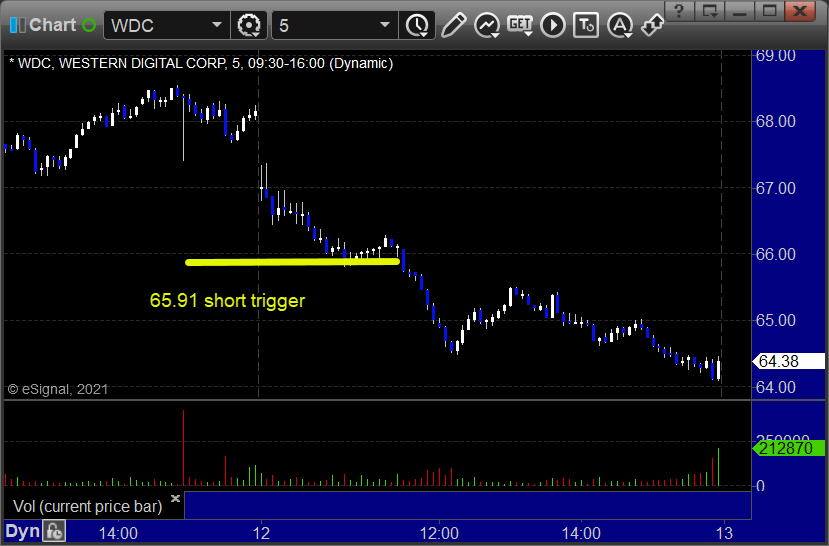Click the green link circle next to Chart
Viewport: 829px width, 546px height.
[89, 25]
